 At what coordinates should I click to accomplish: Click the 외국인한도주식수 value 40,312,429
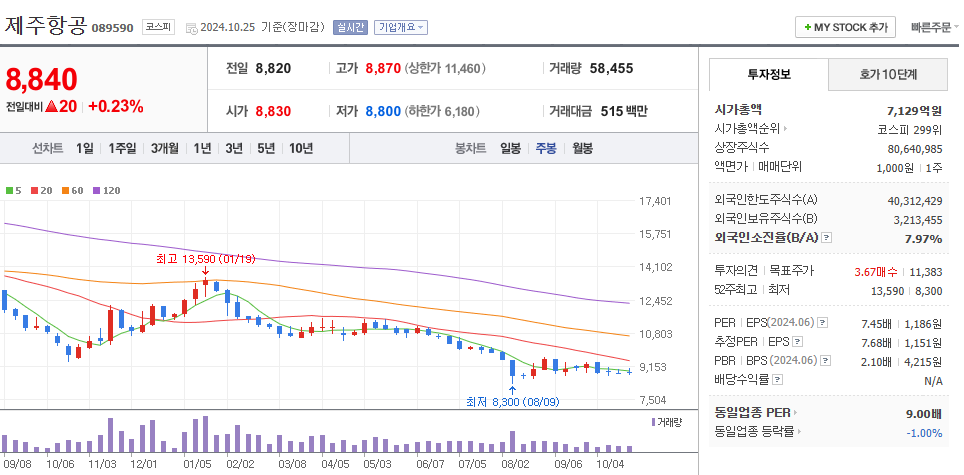click(x=915, y=201)
